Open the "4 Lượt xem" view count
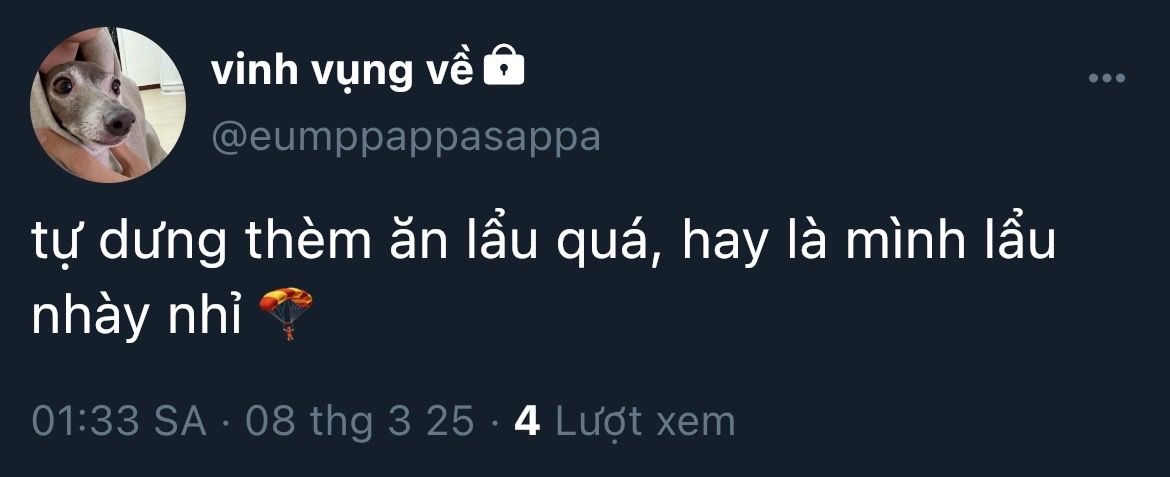The height and width of the screenshot is (477, 1170). tap(625, 422)
